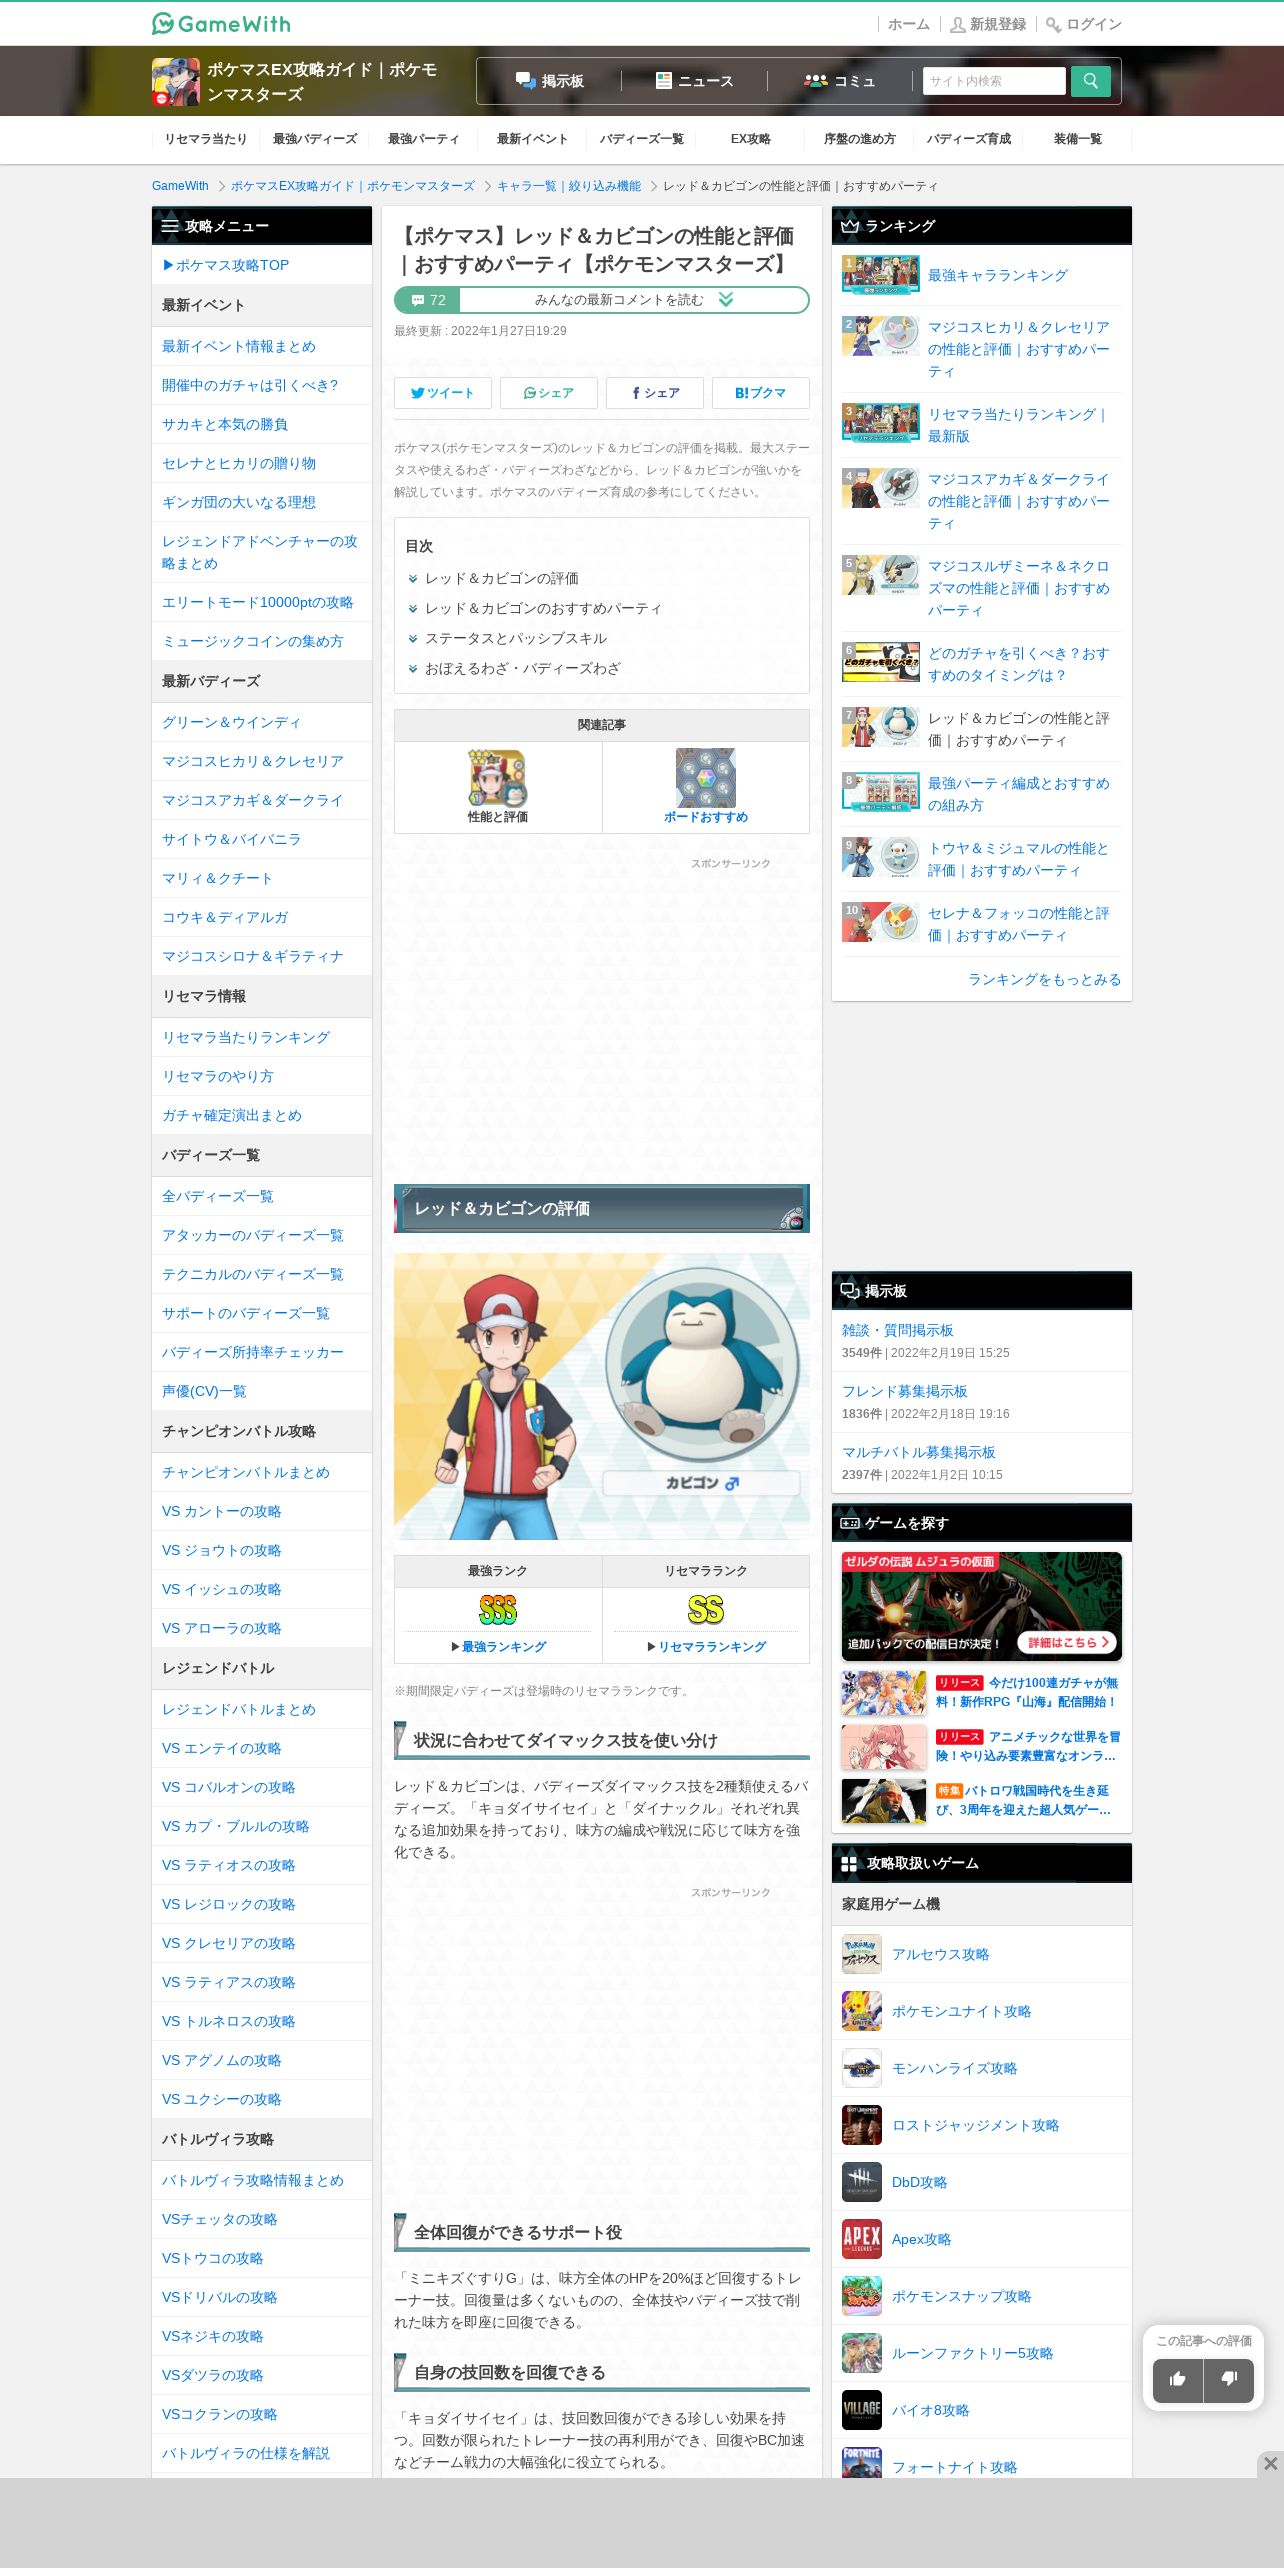Image resolution: width=1284 pixels, height=2568 pixels.
Task: Open the 掲示板 header navigation item
Action: click(549, 81)
